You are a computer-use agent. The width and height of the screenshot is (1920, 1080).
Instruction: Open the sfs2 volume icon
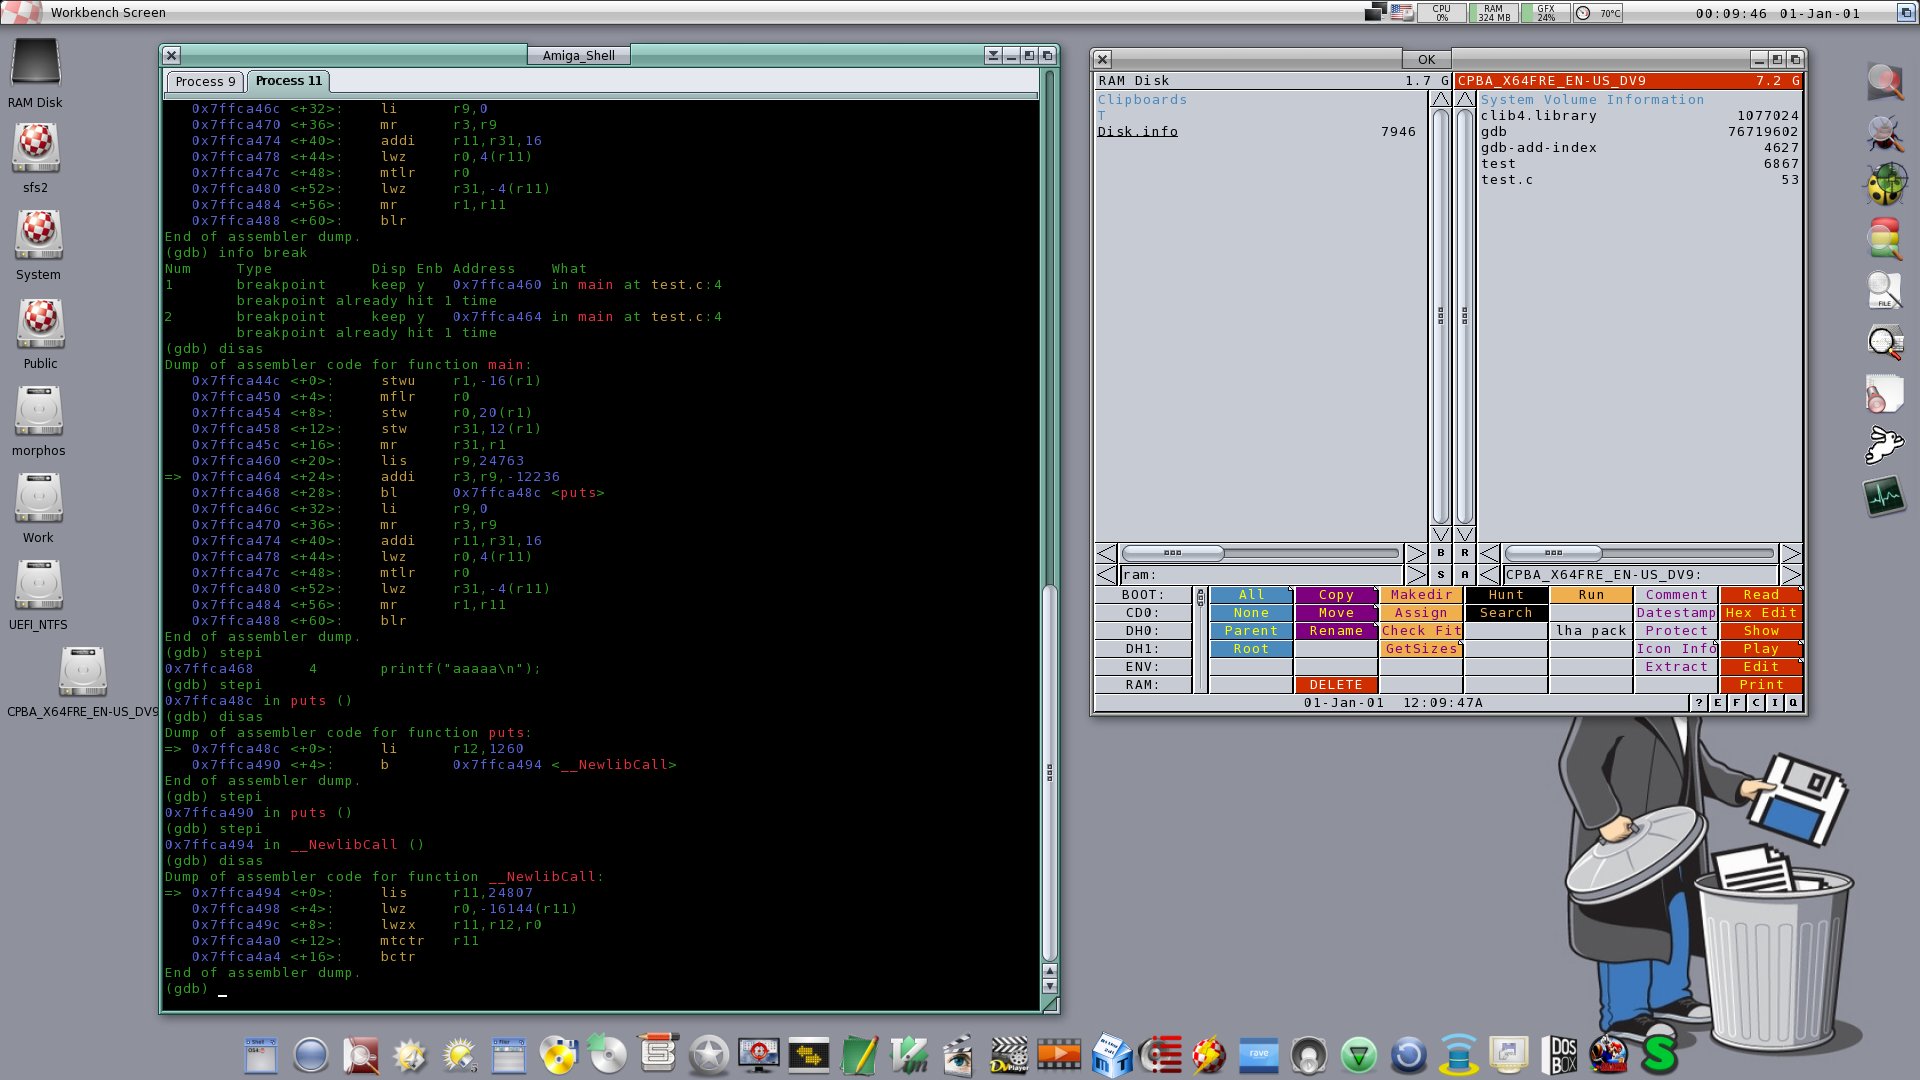[36, 147]
